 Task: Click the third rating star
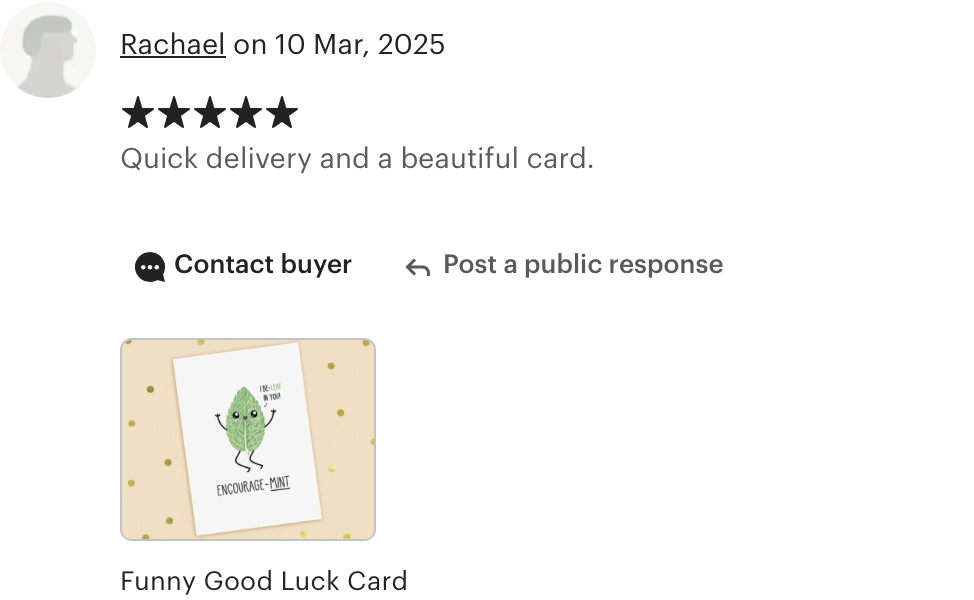click(210, 112)
